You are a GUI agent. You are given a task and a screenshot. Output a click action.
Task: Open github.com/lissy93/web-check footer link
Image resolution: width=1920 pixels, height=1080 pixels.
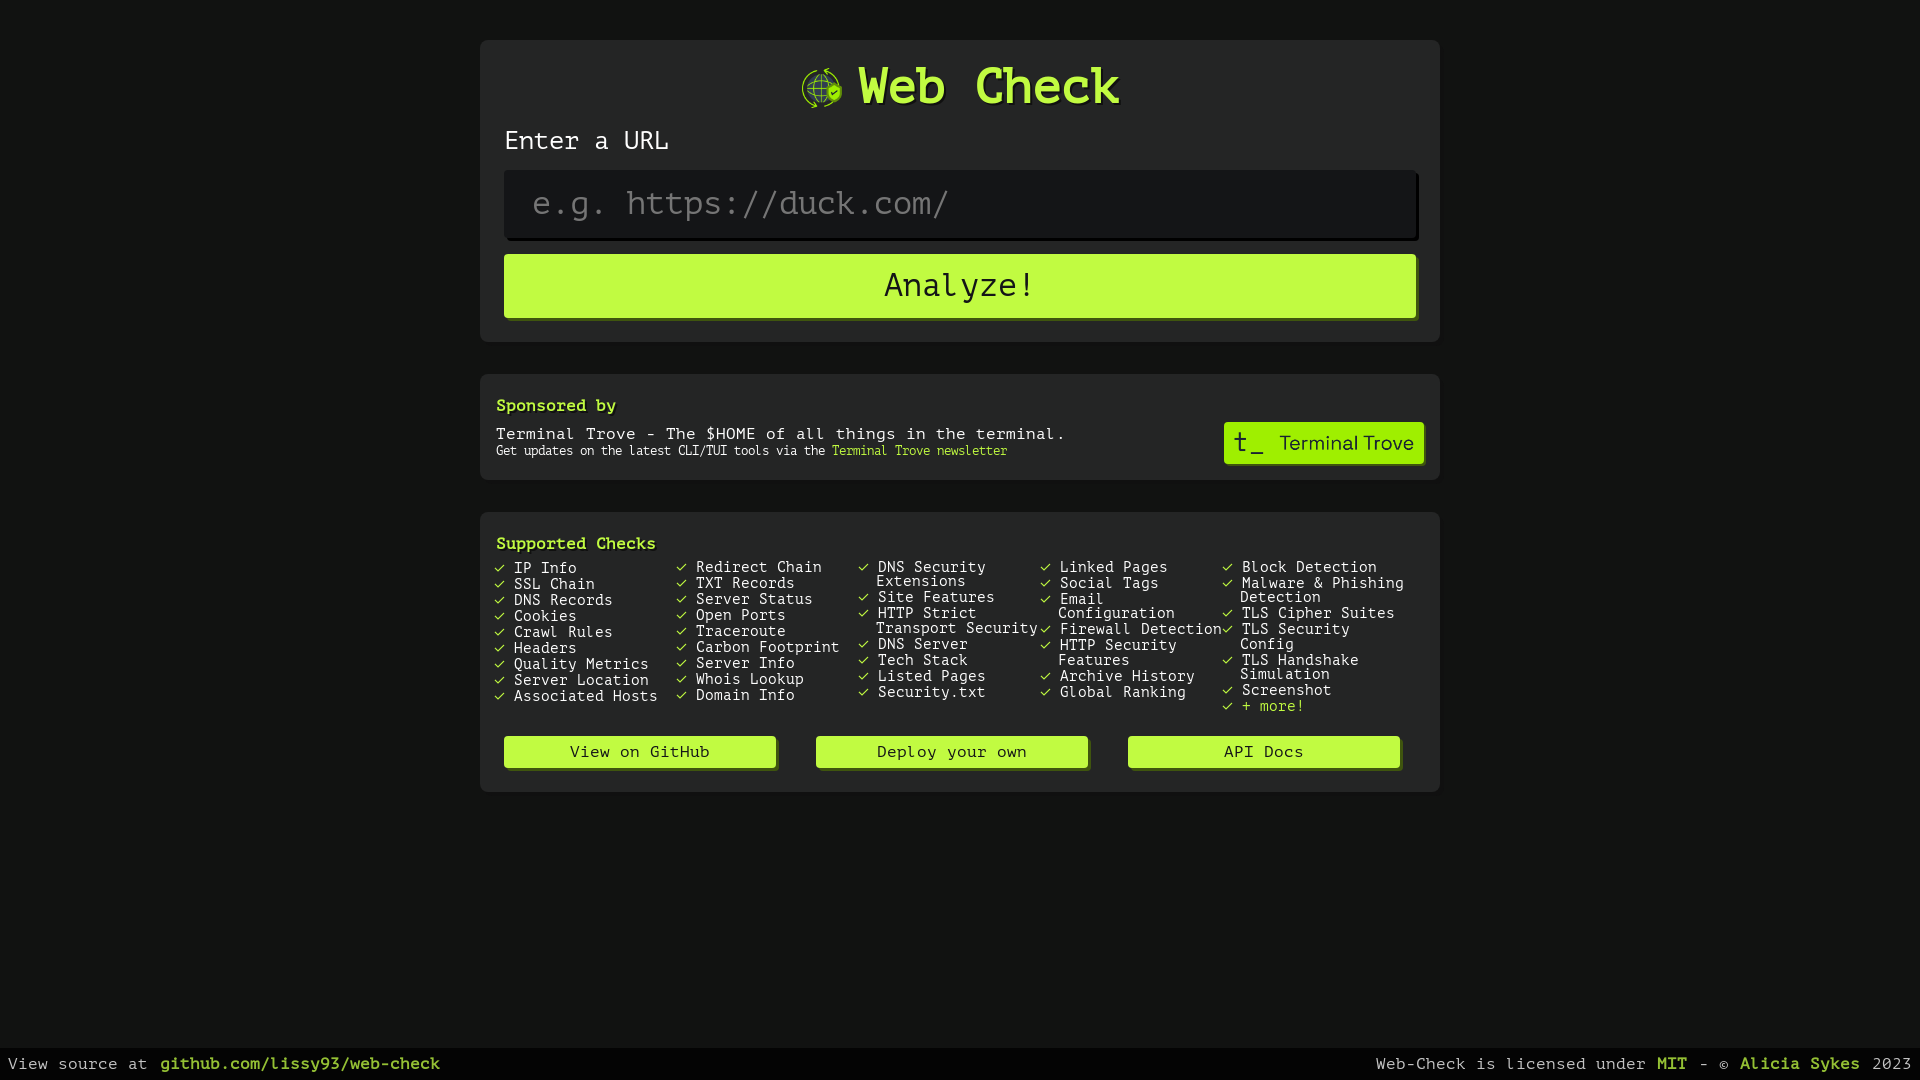pos(300,1064)
